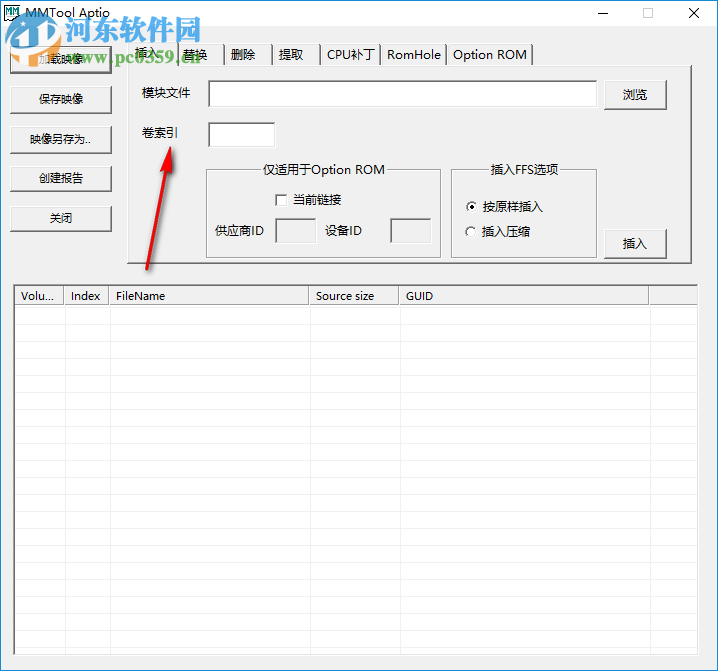The height and width of the screenshot is (671, 718).
Task: Click the 映像另存为.. button
Action: coord(61,139)
